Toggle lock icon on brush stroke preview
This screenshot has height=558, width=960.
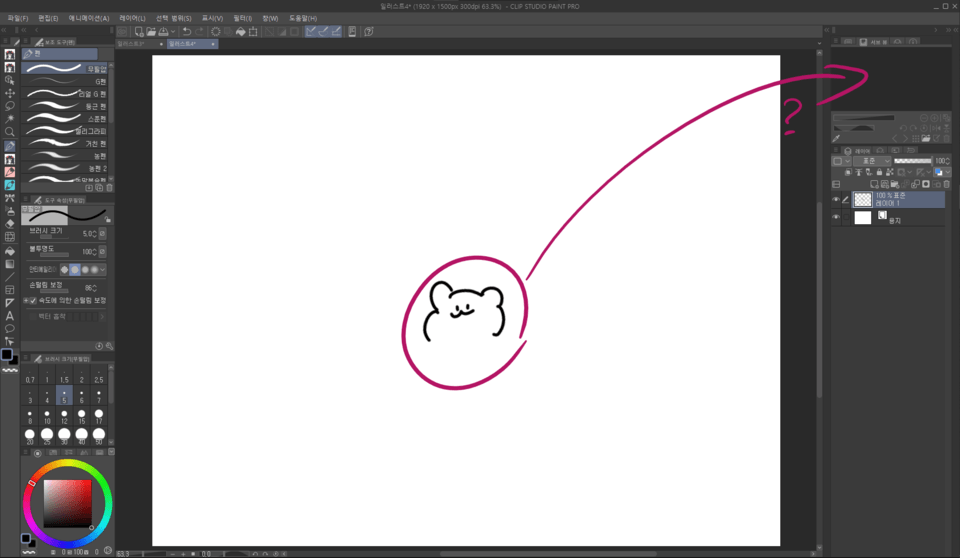tap(107, 219)
